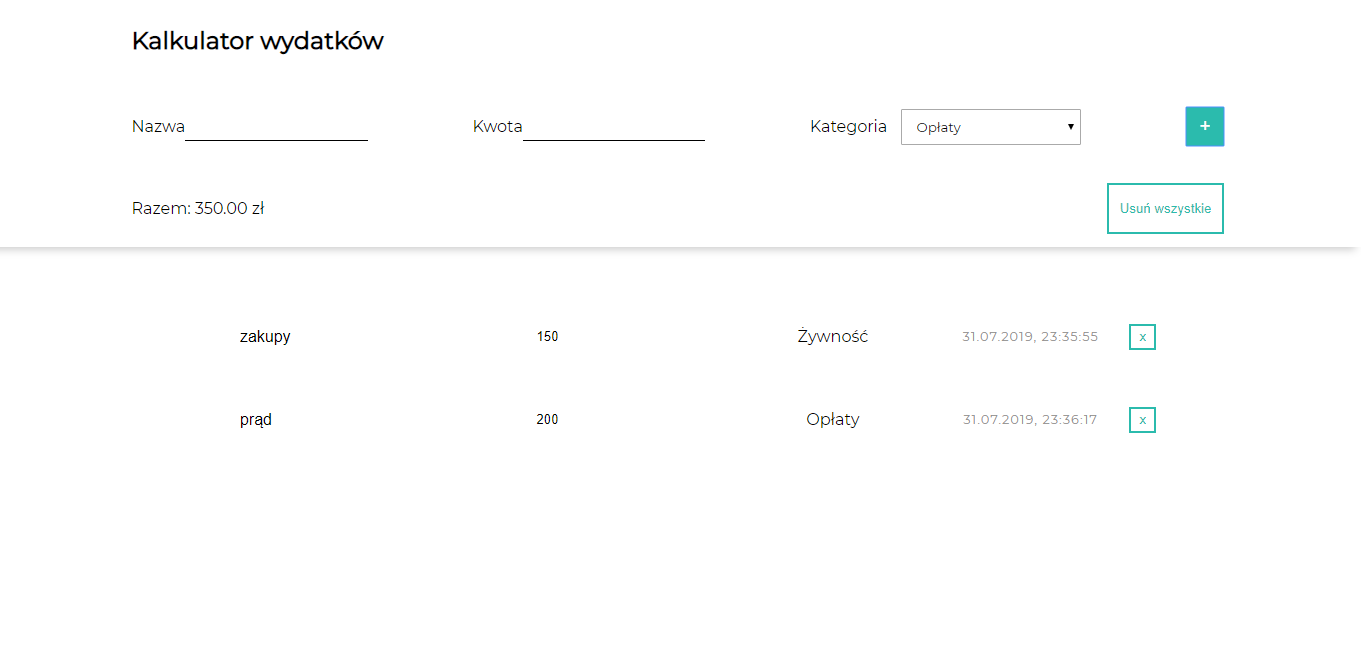Click the Kategoria label

(x=848, y=127)
